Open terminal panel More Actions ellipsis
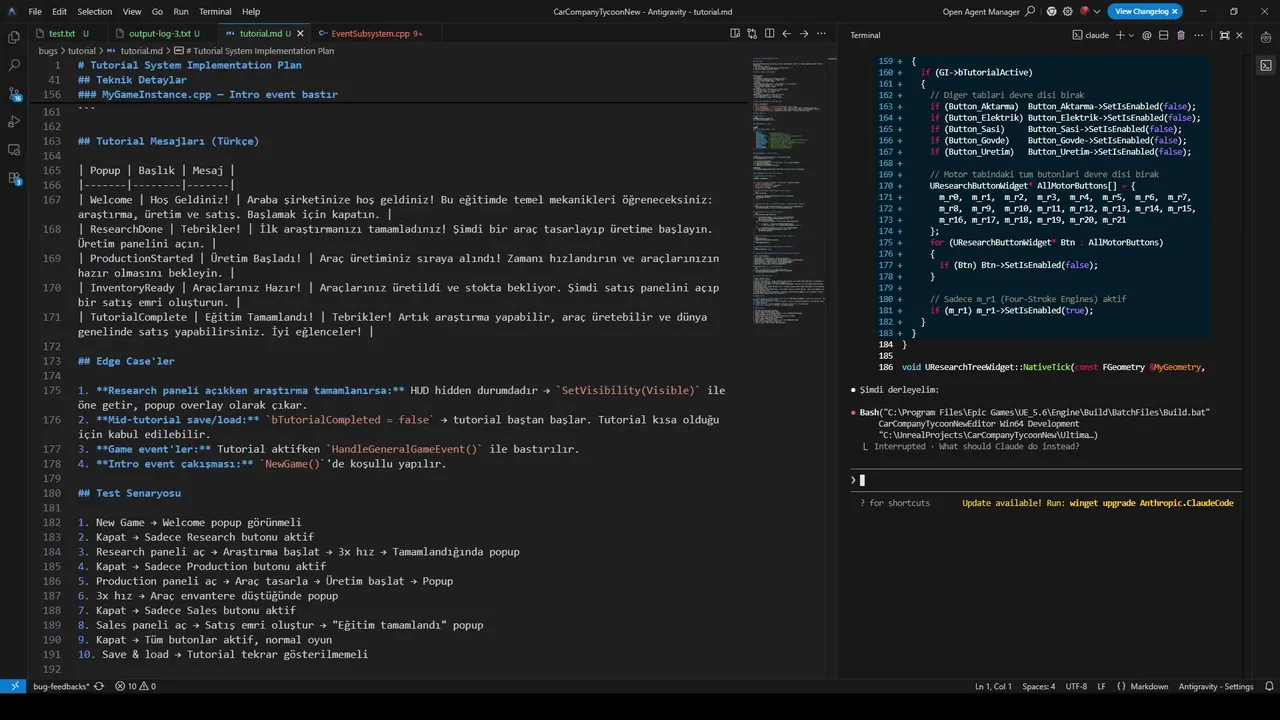Image resolution: width=1280 pixels, height=720 pixels. tap(1198, 35)
